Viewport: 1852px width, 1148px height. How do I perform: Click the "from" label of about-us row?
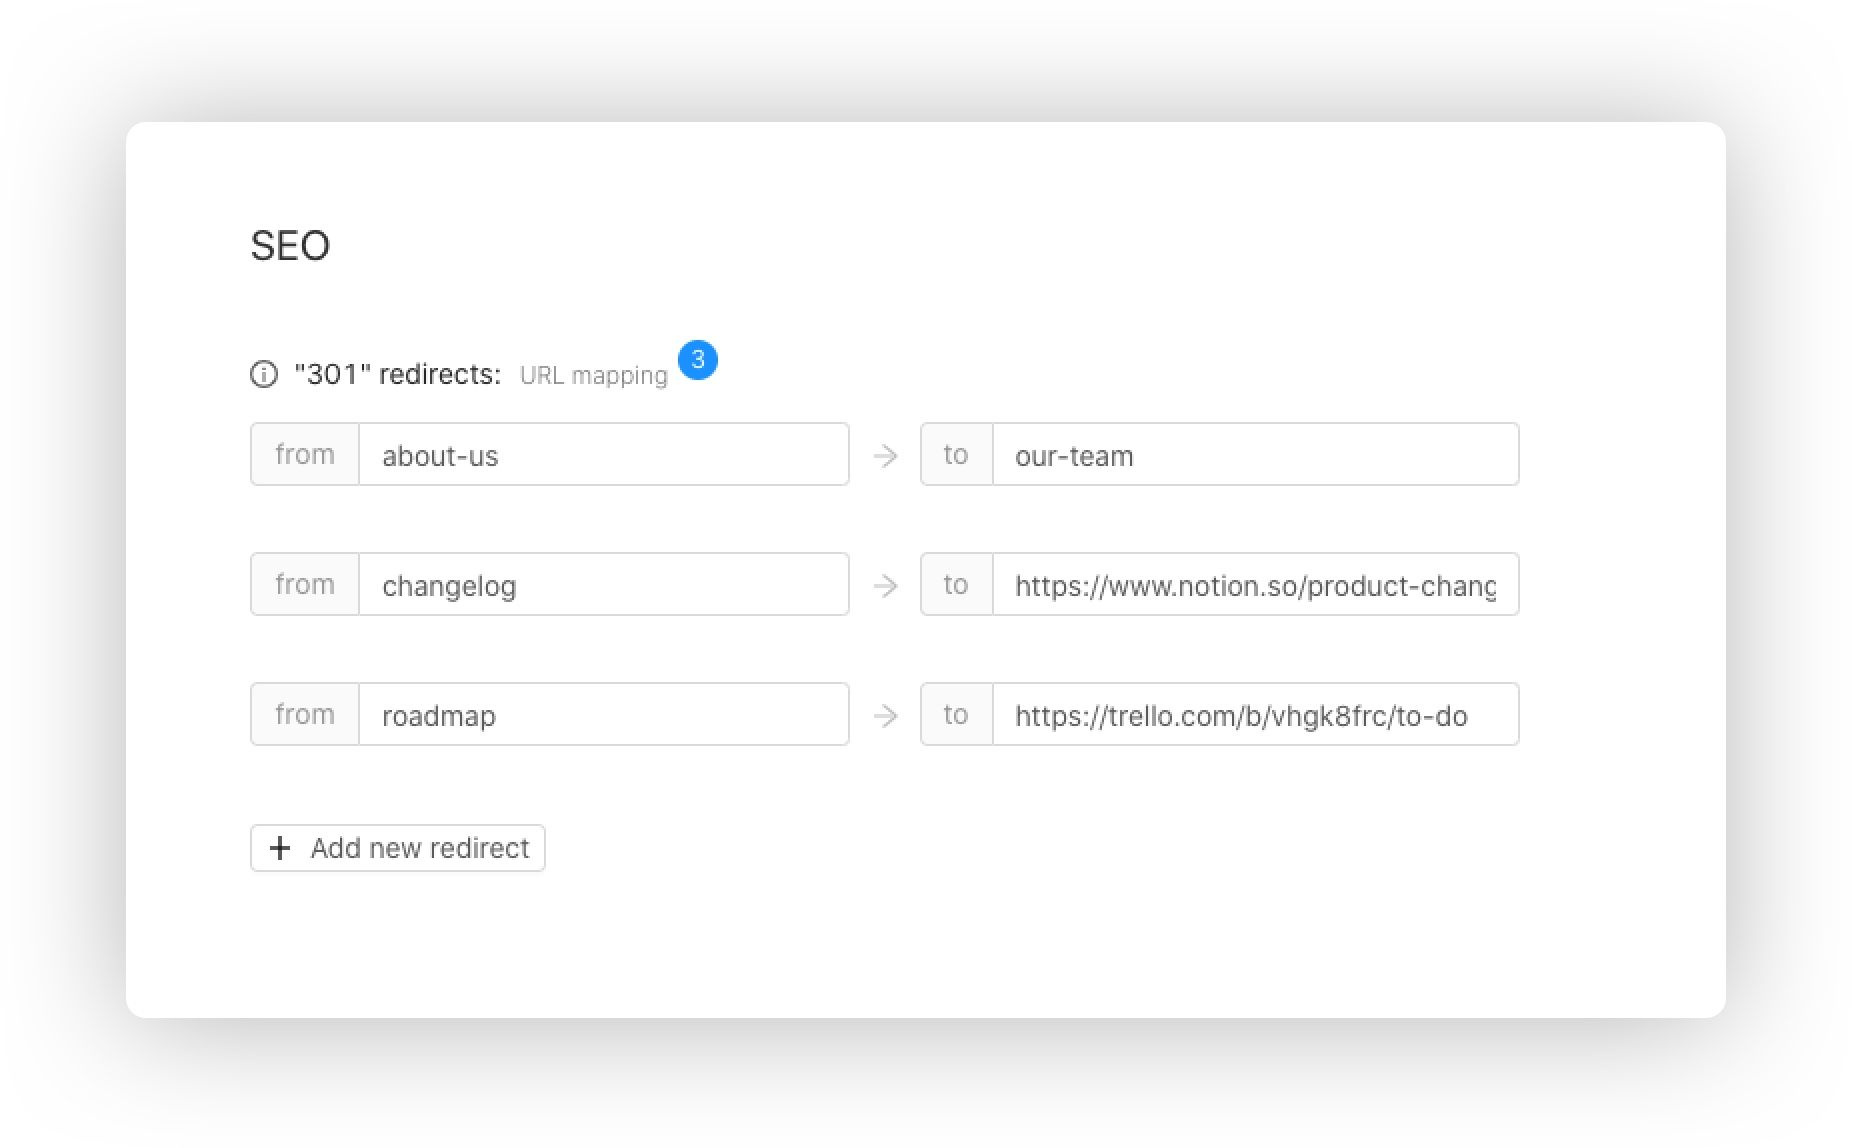click(x=305, y=455)
